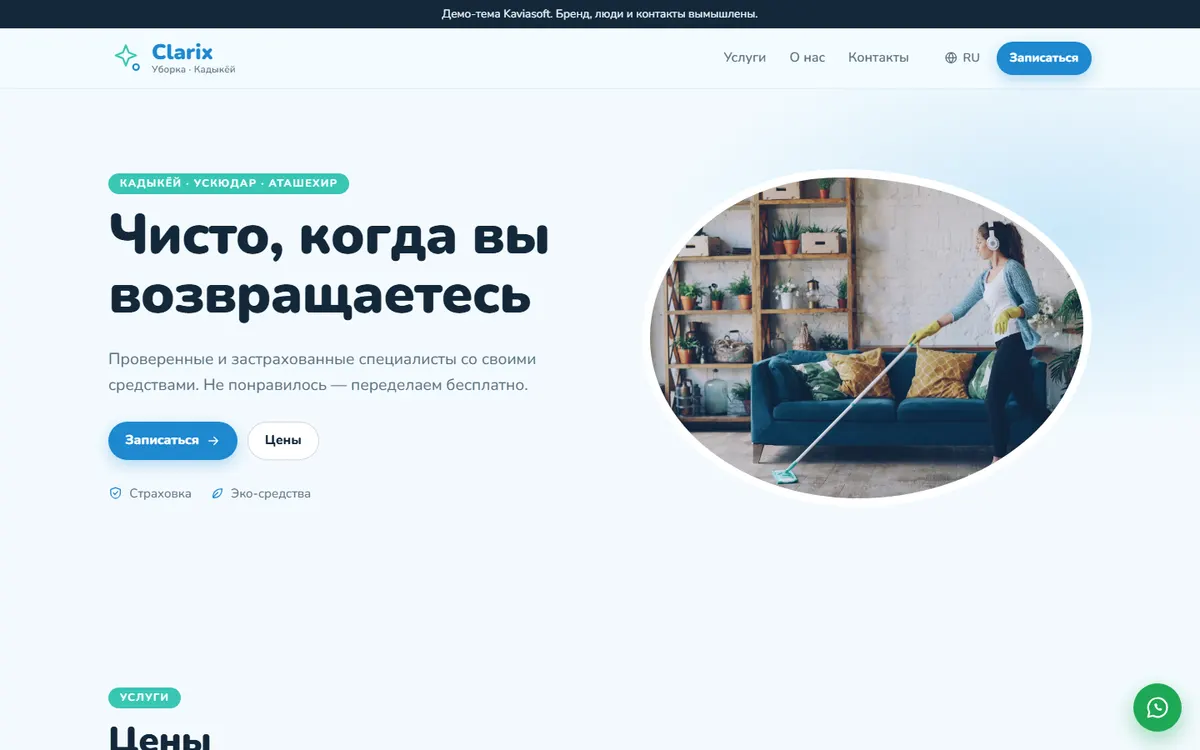Click the Услуги section badge
The image size is (1200, 750).
(x=144, y=697)
